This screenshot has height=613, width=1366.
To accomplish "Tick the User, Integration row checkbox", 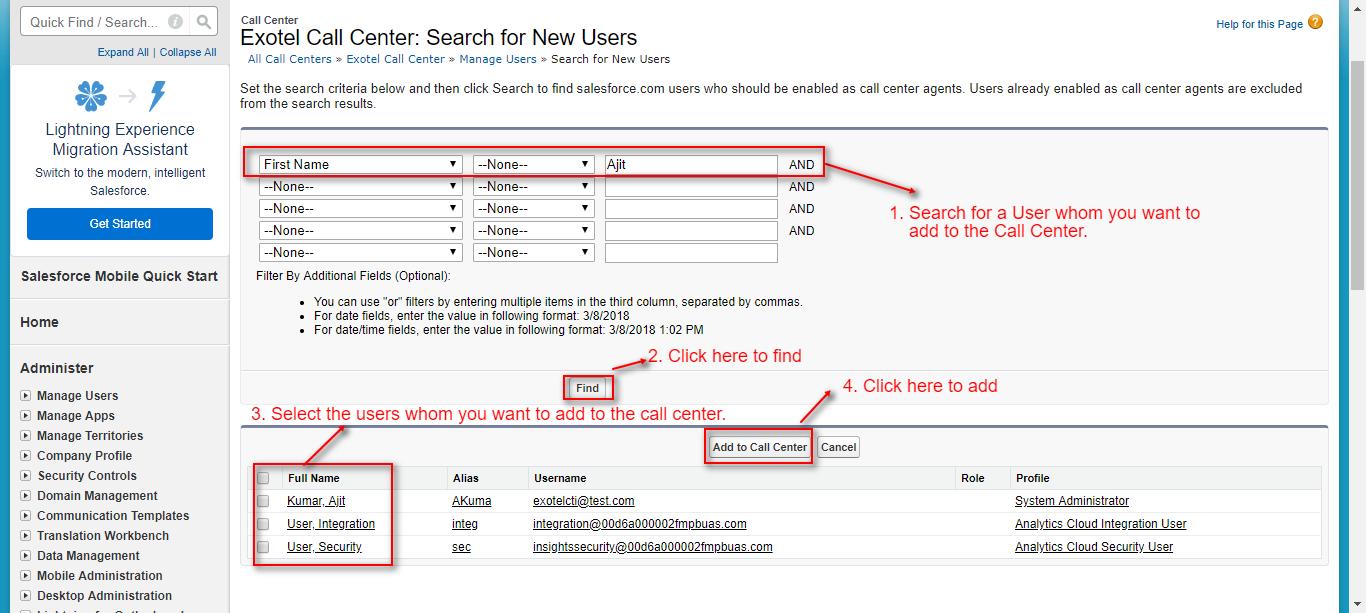I will 263,524.
